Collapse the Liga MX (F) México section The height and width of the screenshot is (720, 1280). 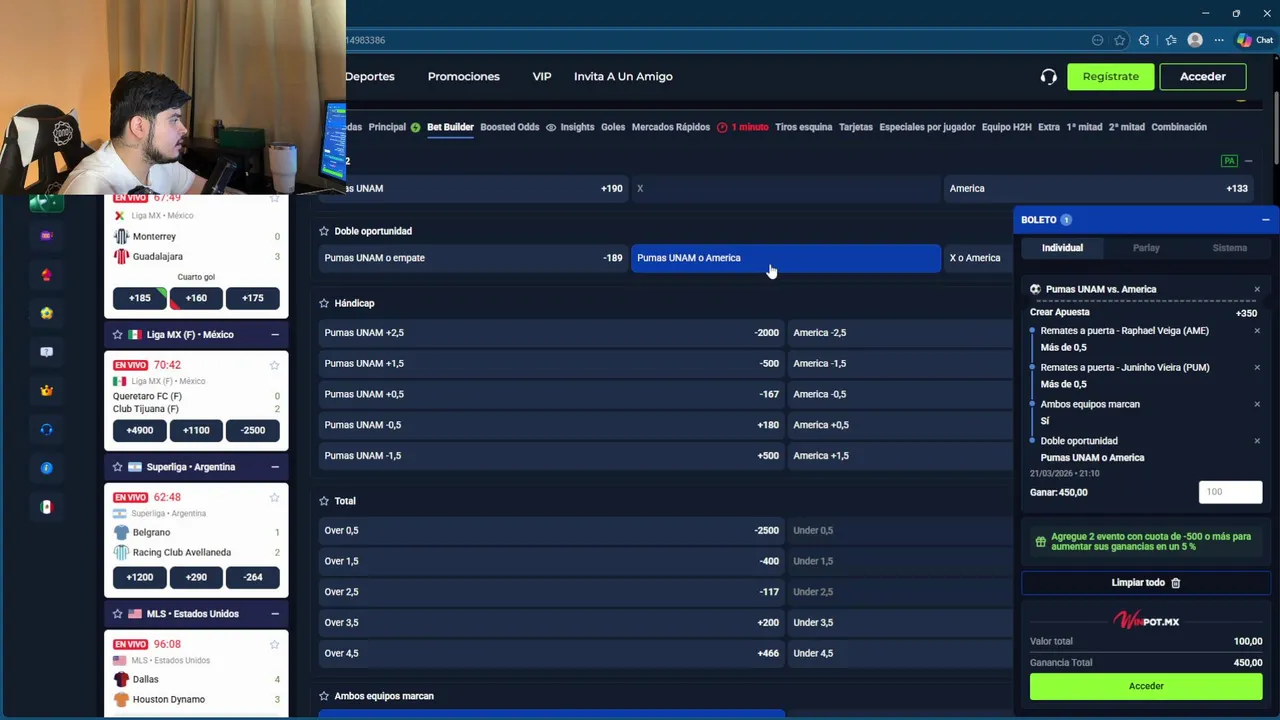[275, 335]
